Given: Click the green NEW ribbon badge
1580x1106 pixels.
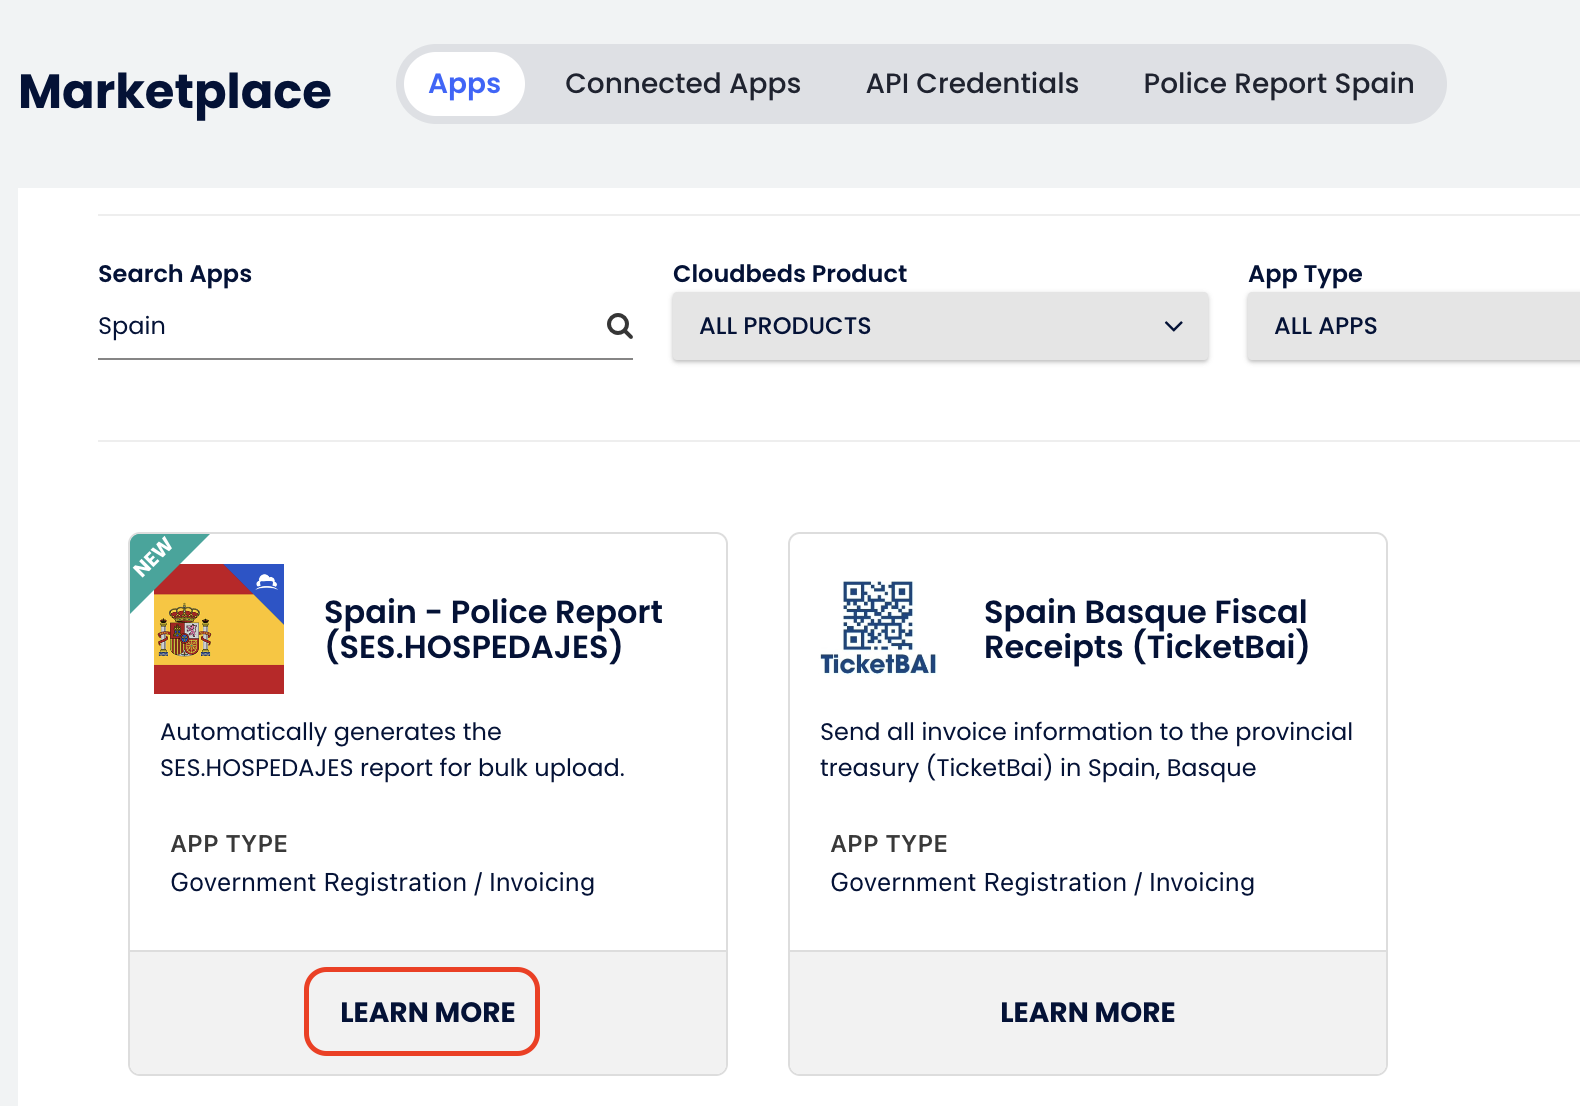Looking at the screenshot, I should click(155, 558).
